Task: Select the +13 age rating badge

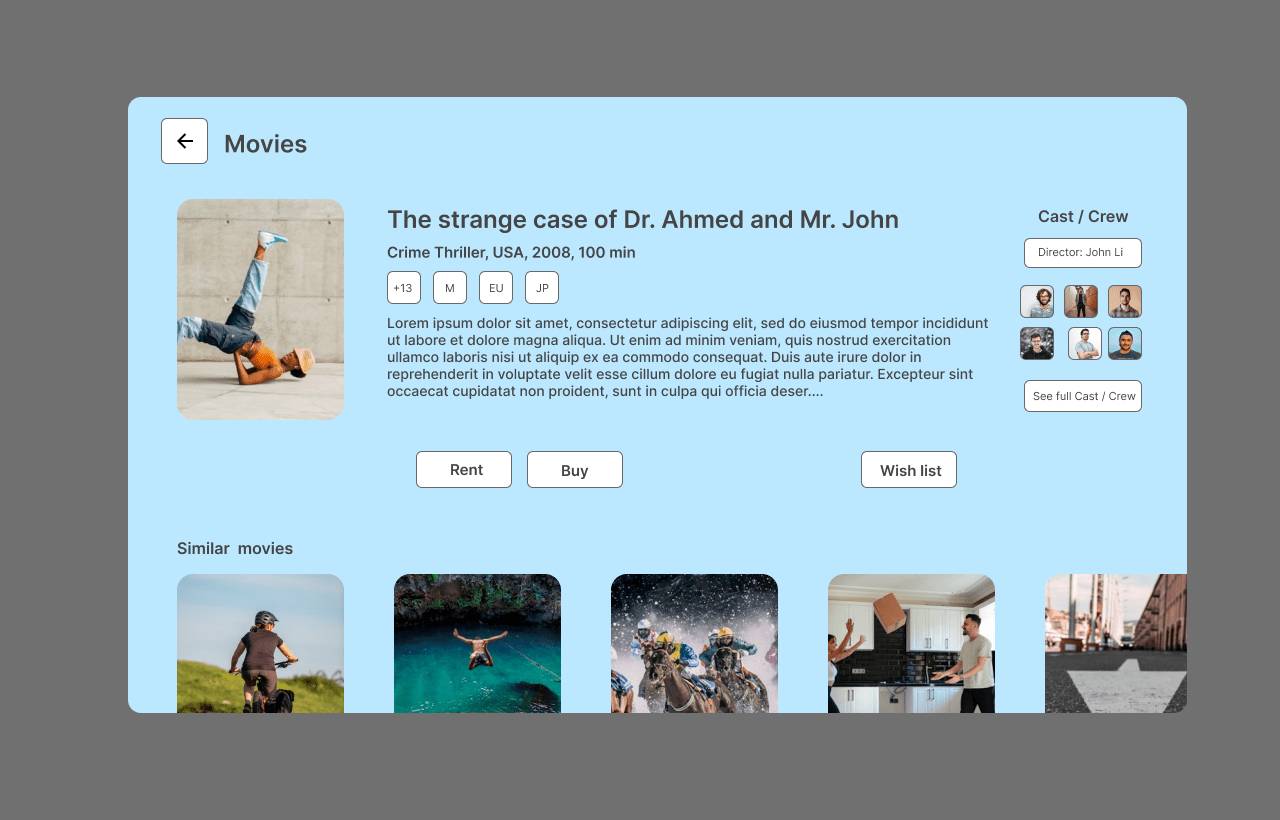Action: (404, 287)
